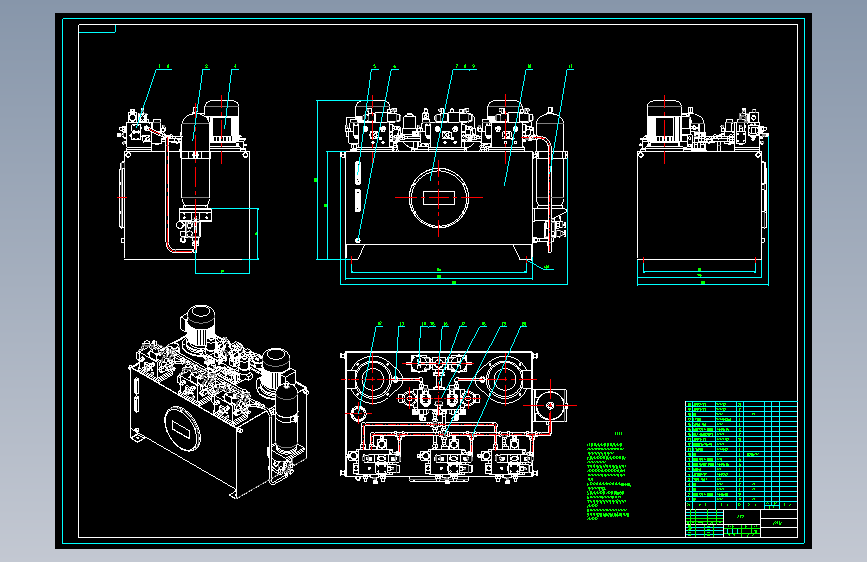Click balloon label 2 leader in left view
The image size is (867, 562).
pyautogui.click(x=200, y=103)
